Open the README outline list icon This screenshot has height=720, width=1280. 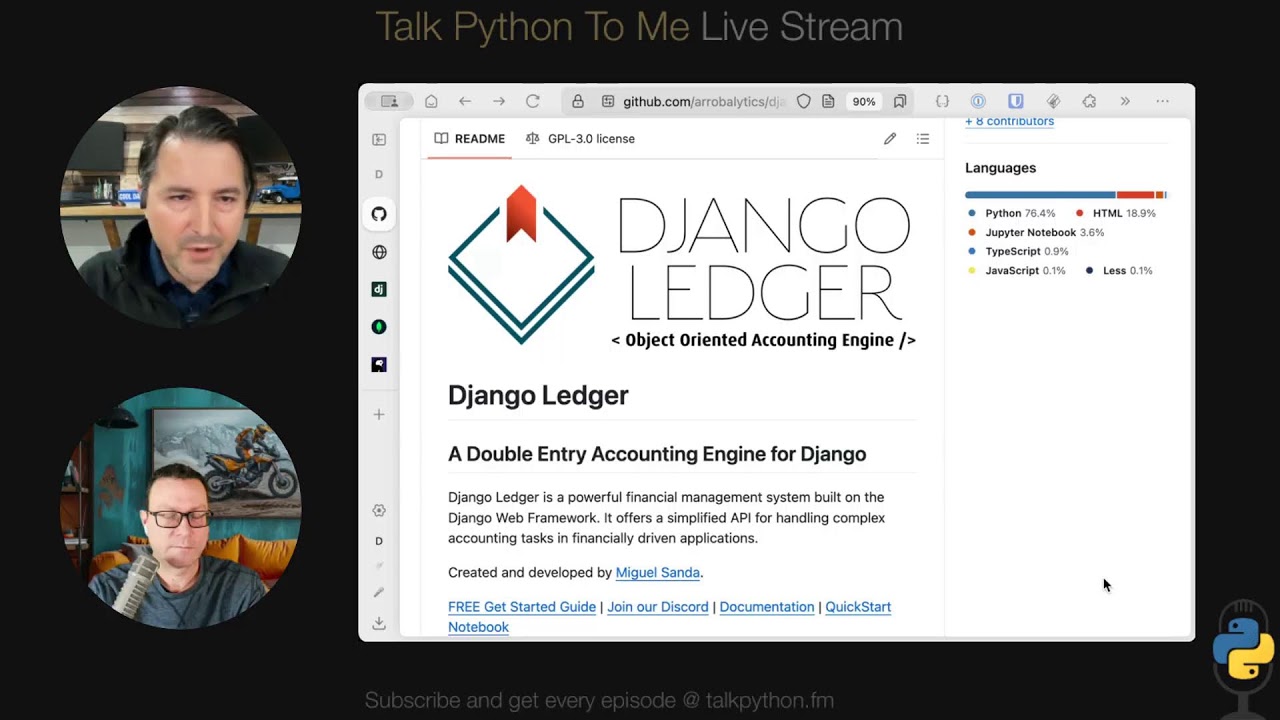[923, 139]
